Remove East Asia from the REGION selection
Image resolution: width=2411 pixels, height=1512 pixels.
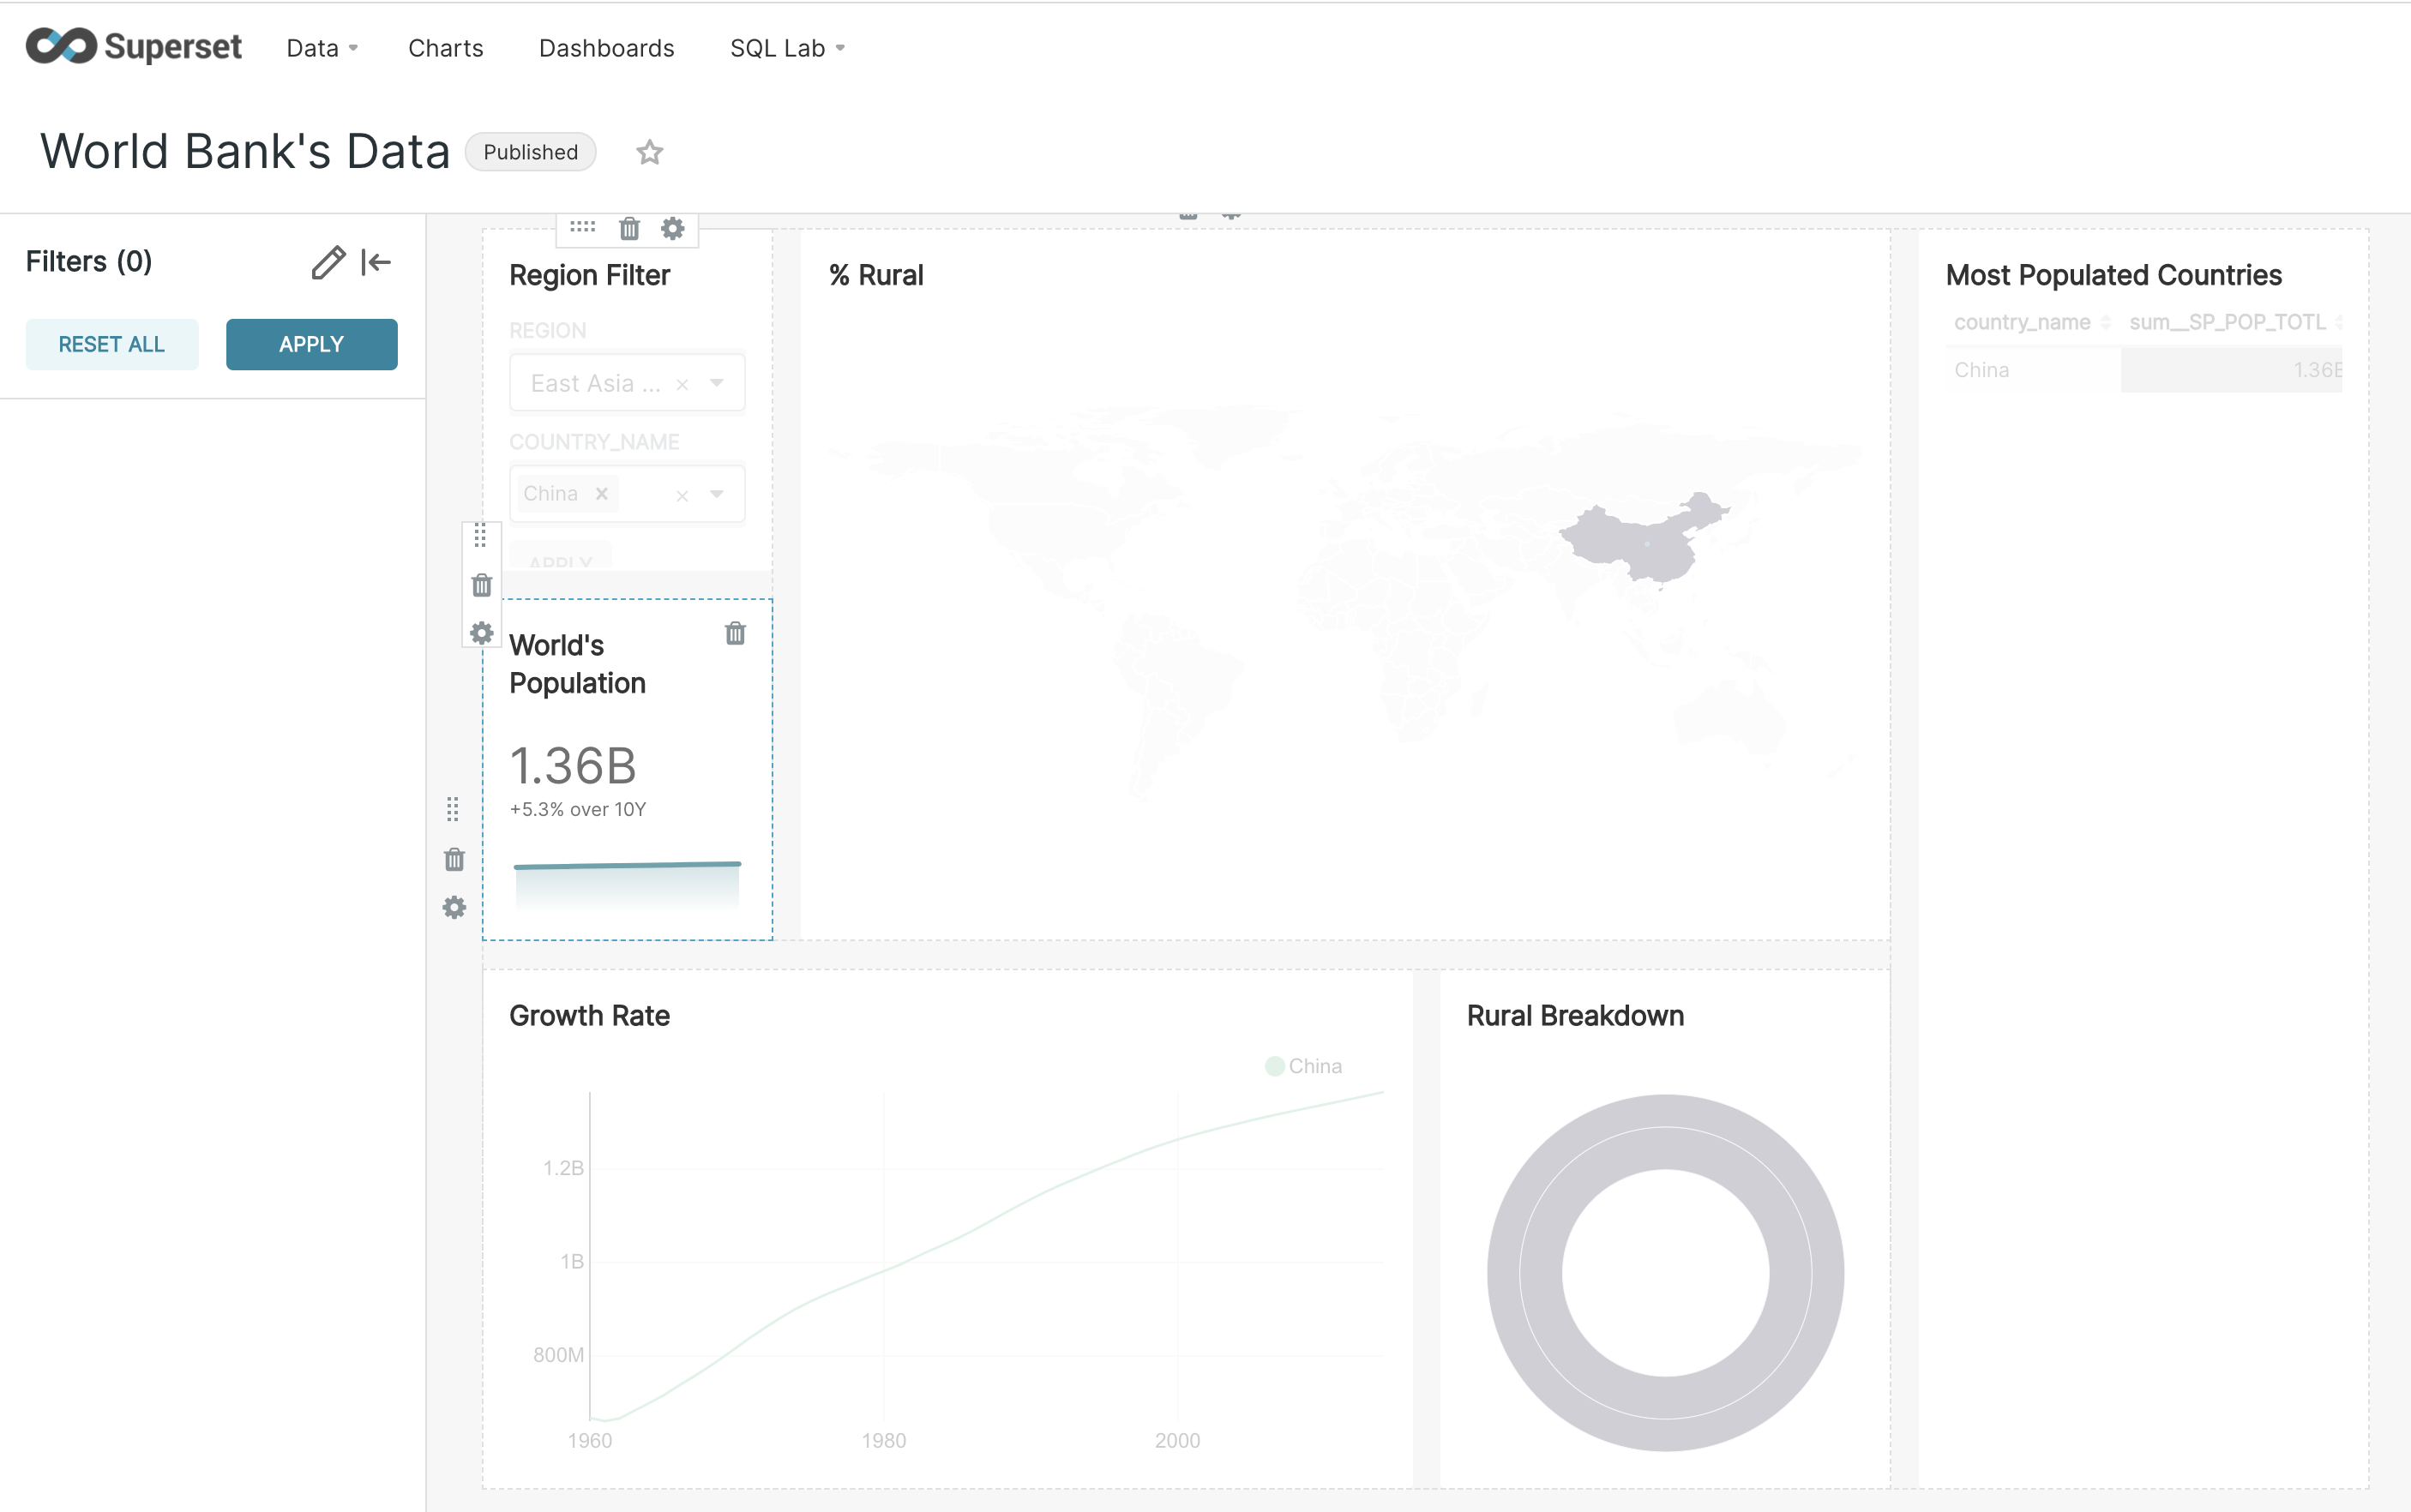click(683, 383)
